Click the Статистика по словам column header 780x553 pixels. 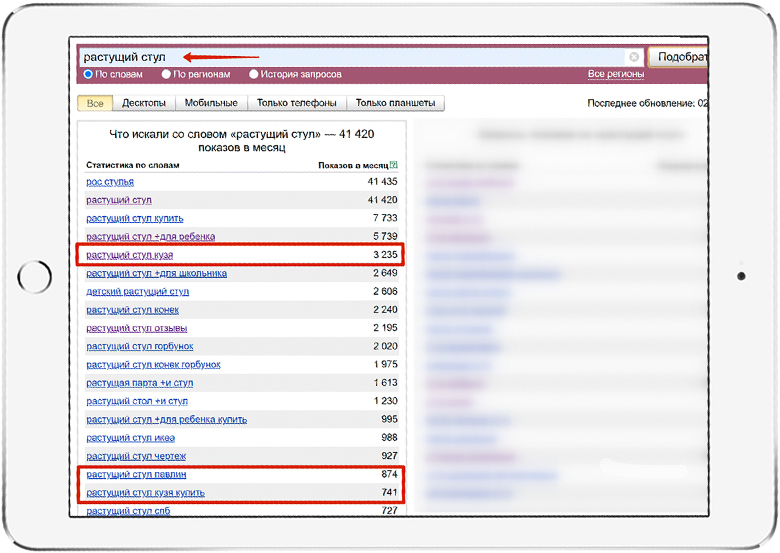pos(133,165)
